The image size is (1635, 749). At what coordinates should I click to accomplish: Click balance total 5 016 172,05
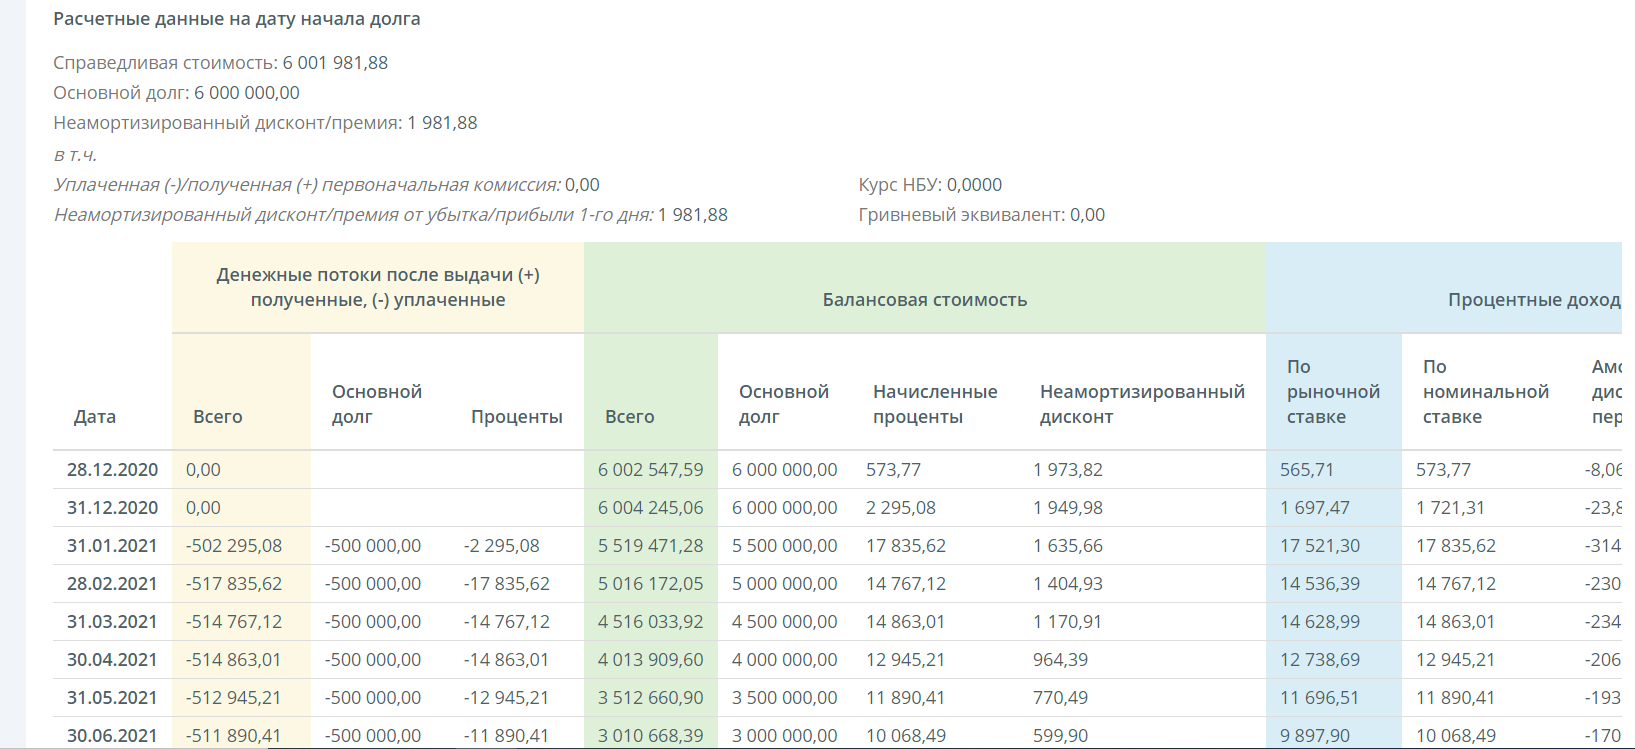(652, 584)
